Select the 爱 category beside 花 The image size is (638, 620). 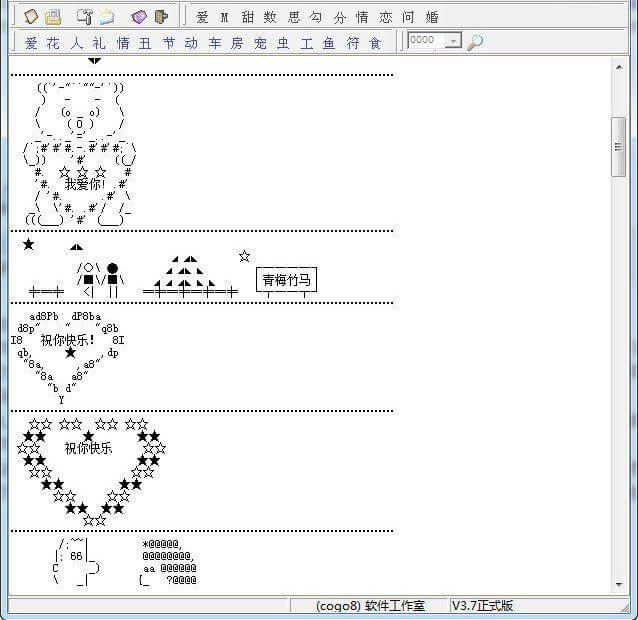pos(31,43)
